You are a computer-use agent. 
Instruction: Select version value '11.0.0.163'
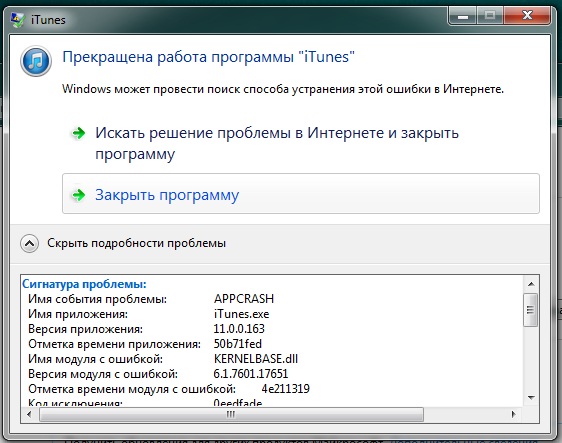[239, 329]
